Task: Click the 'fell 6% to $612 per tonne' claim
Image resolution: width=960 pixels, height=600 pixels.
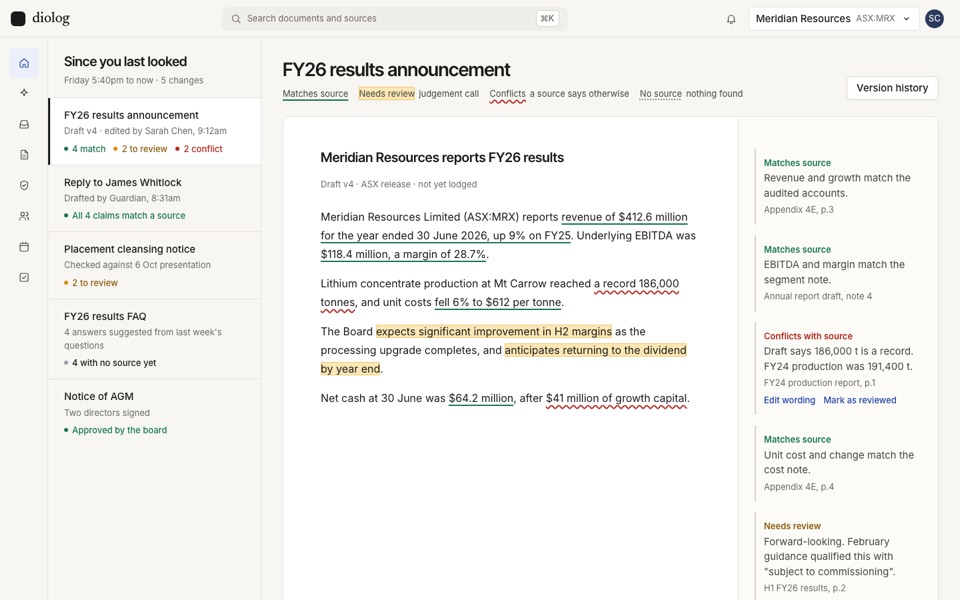Action: click(498, 302)
